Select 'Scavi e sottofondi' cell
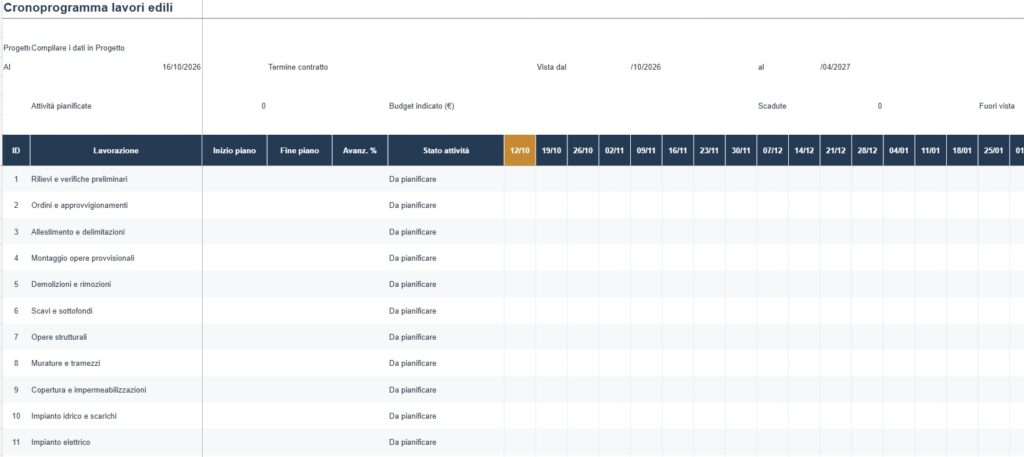The width and height of the screenshot is (1024, 457). coord(116,311)
